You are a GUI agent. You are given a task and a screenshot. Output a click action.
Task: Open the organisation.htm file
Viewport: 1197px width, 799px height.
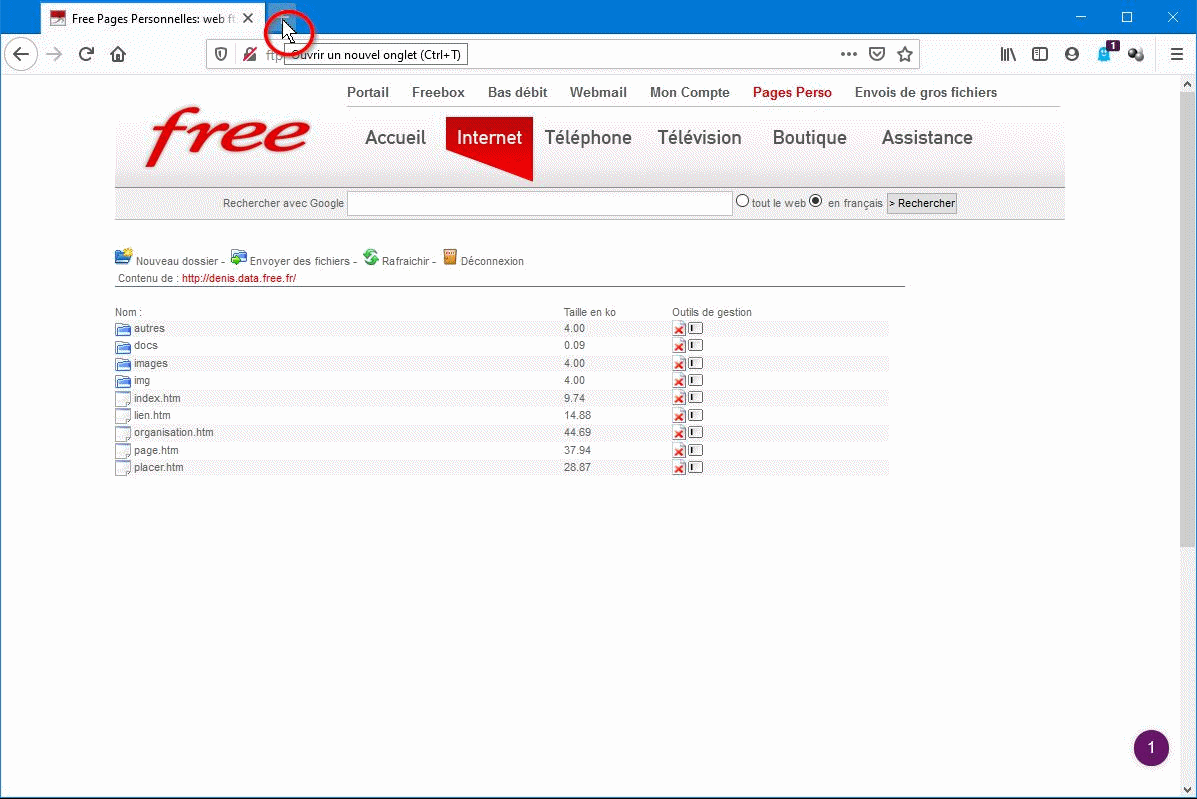pyautogui.click(x=173, y=433)
